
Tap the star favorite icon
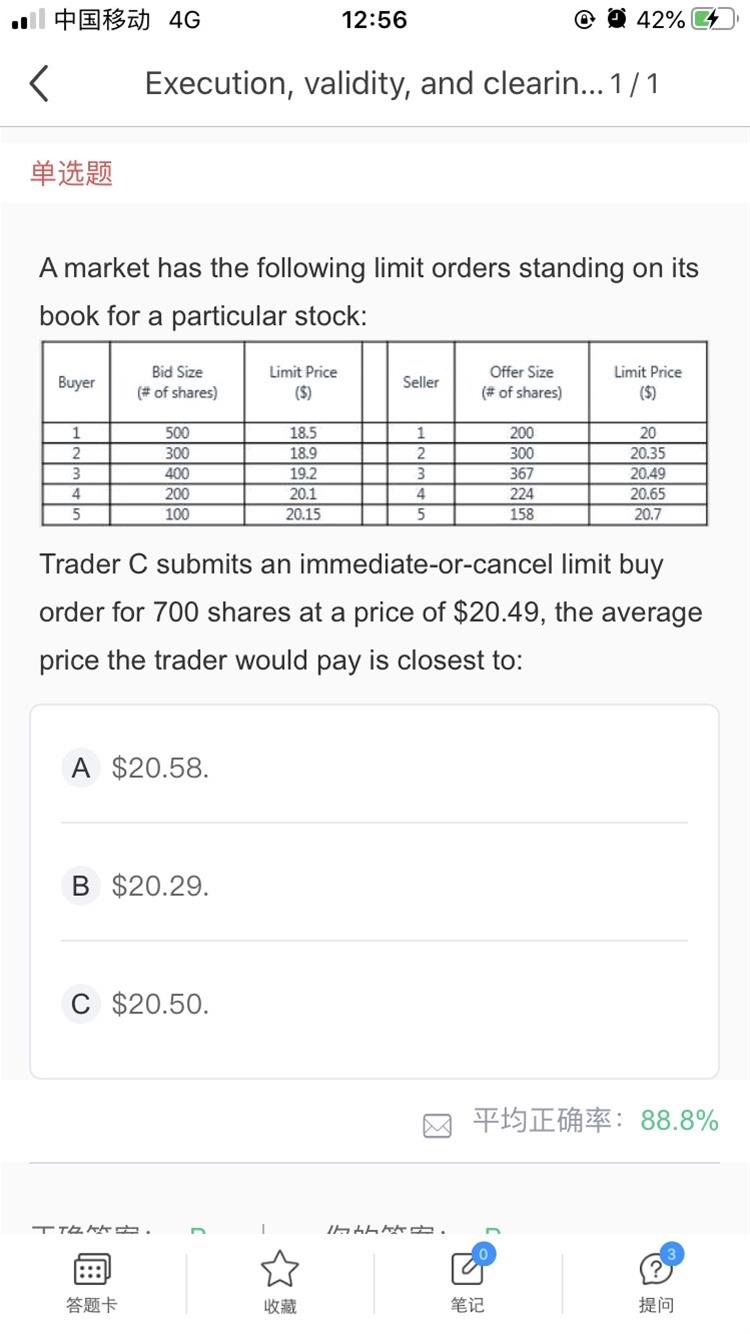coord(279,1269)
